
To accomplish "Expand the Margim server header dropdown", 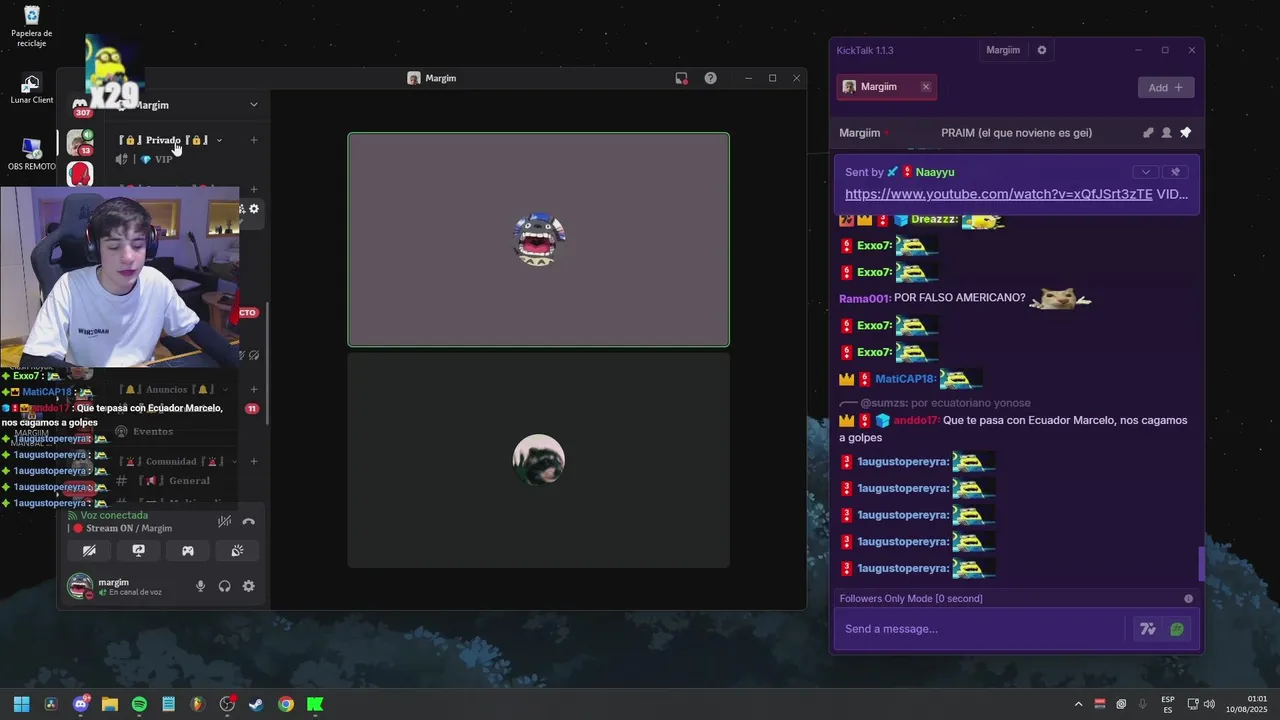I will (x=254, y=105).
